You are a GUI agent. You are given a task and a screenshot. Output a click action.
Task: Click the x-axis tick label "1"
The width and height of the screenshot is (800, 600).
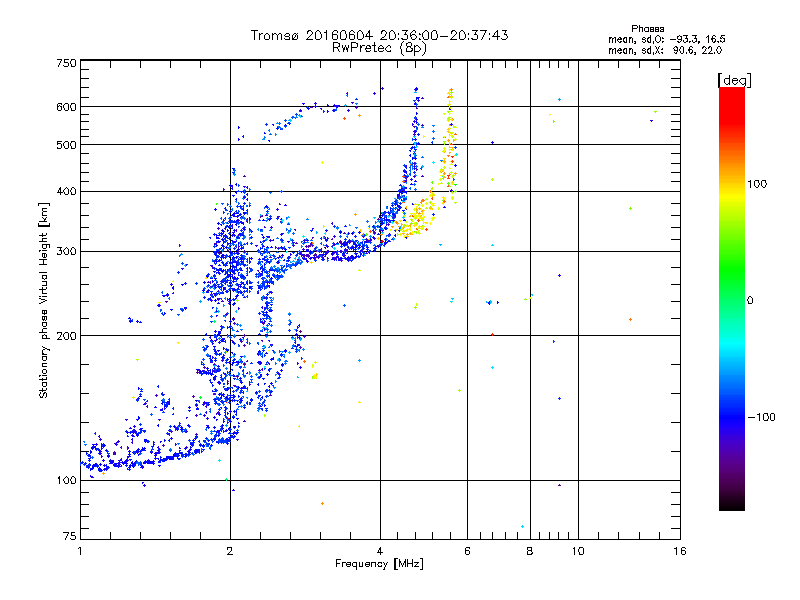[80, 551]
